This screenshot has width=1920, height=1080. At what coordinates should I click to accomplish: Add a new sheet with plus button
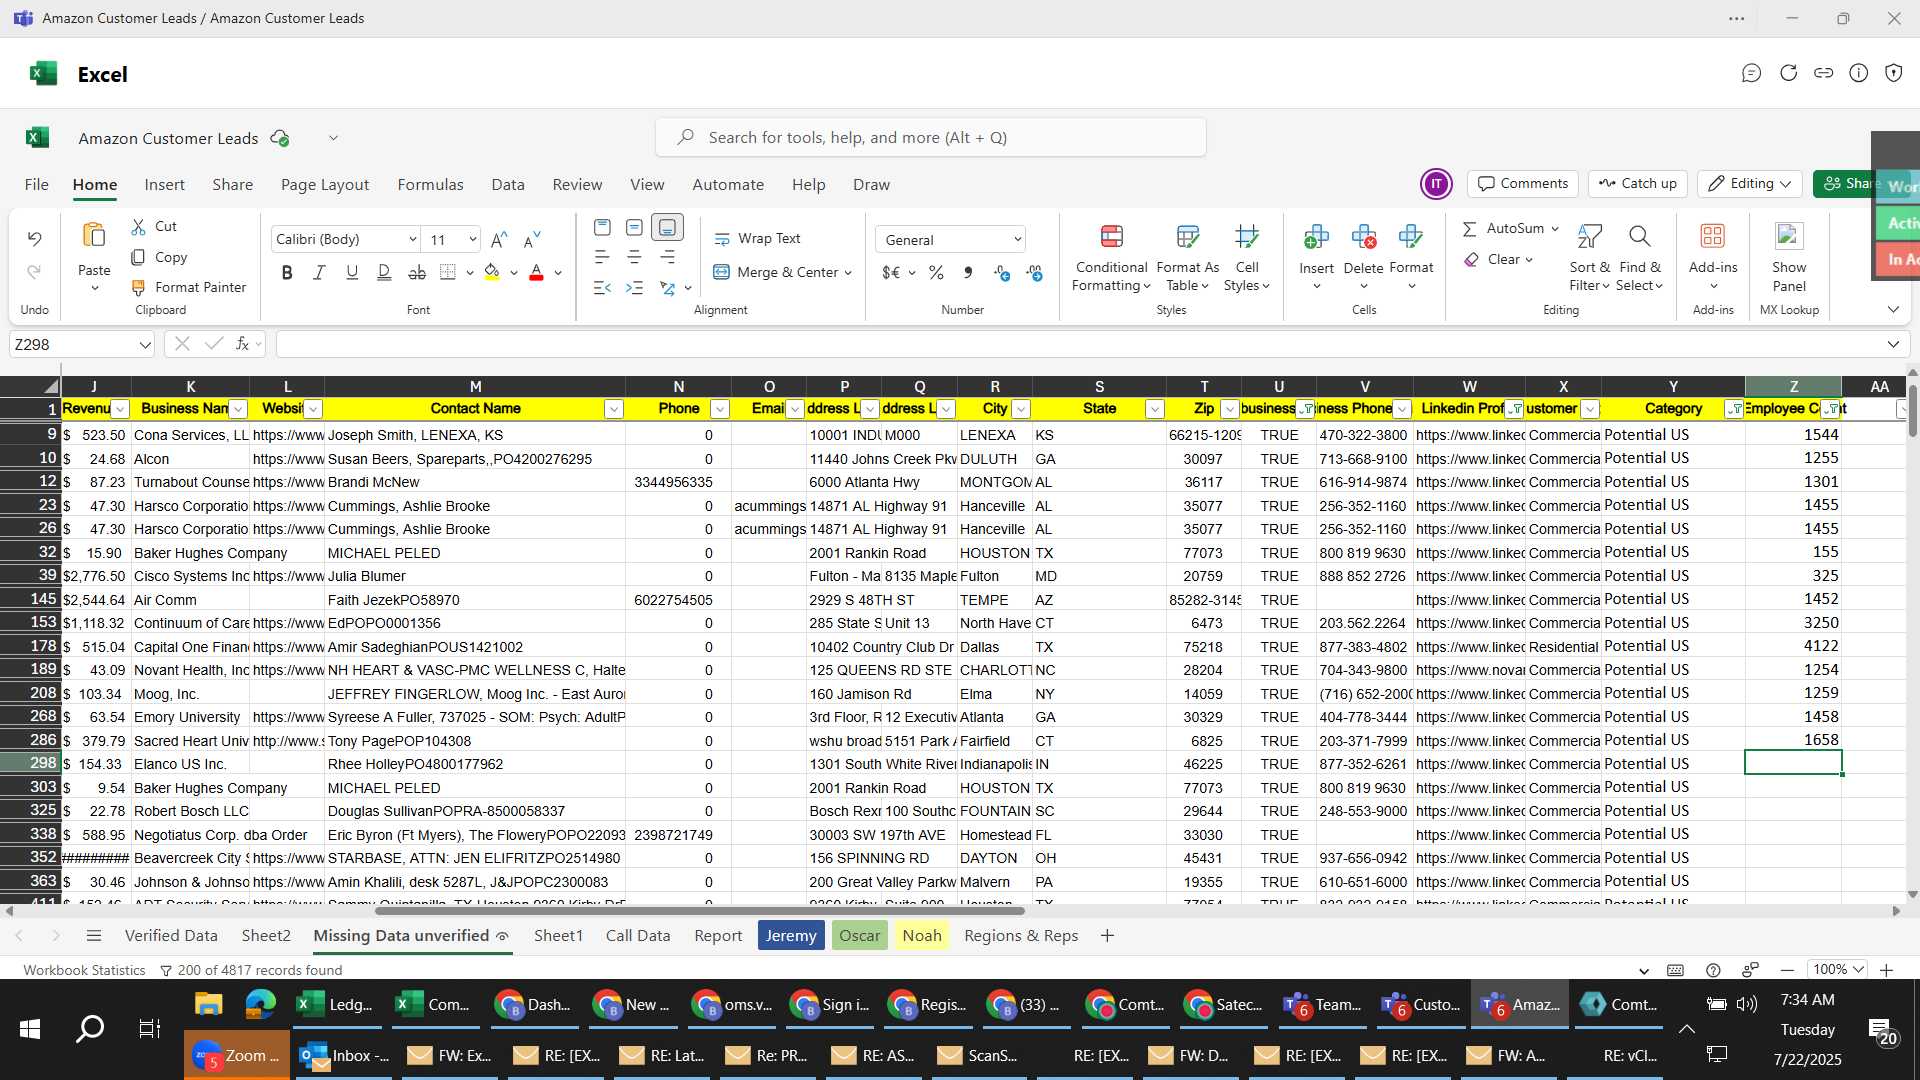pyautogui.click(x=1106, y=936)
